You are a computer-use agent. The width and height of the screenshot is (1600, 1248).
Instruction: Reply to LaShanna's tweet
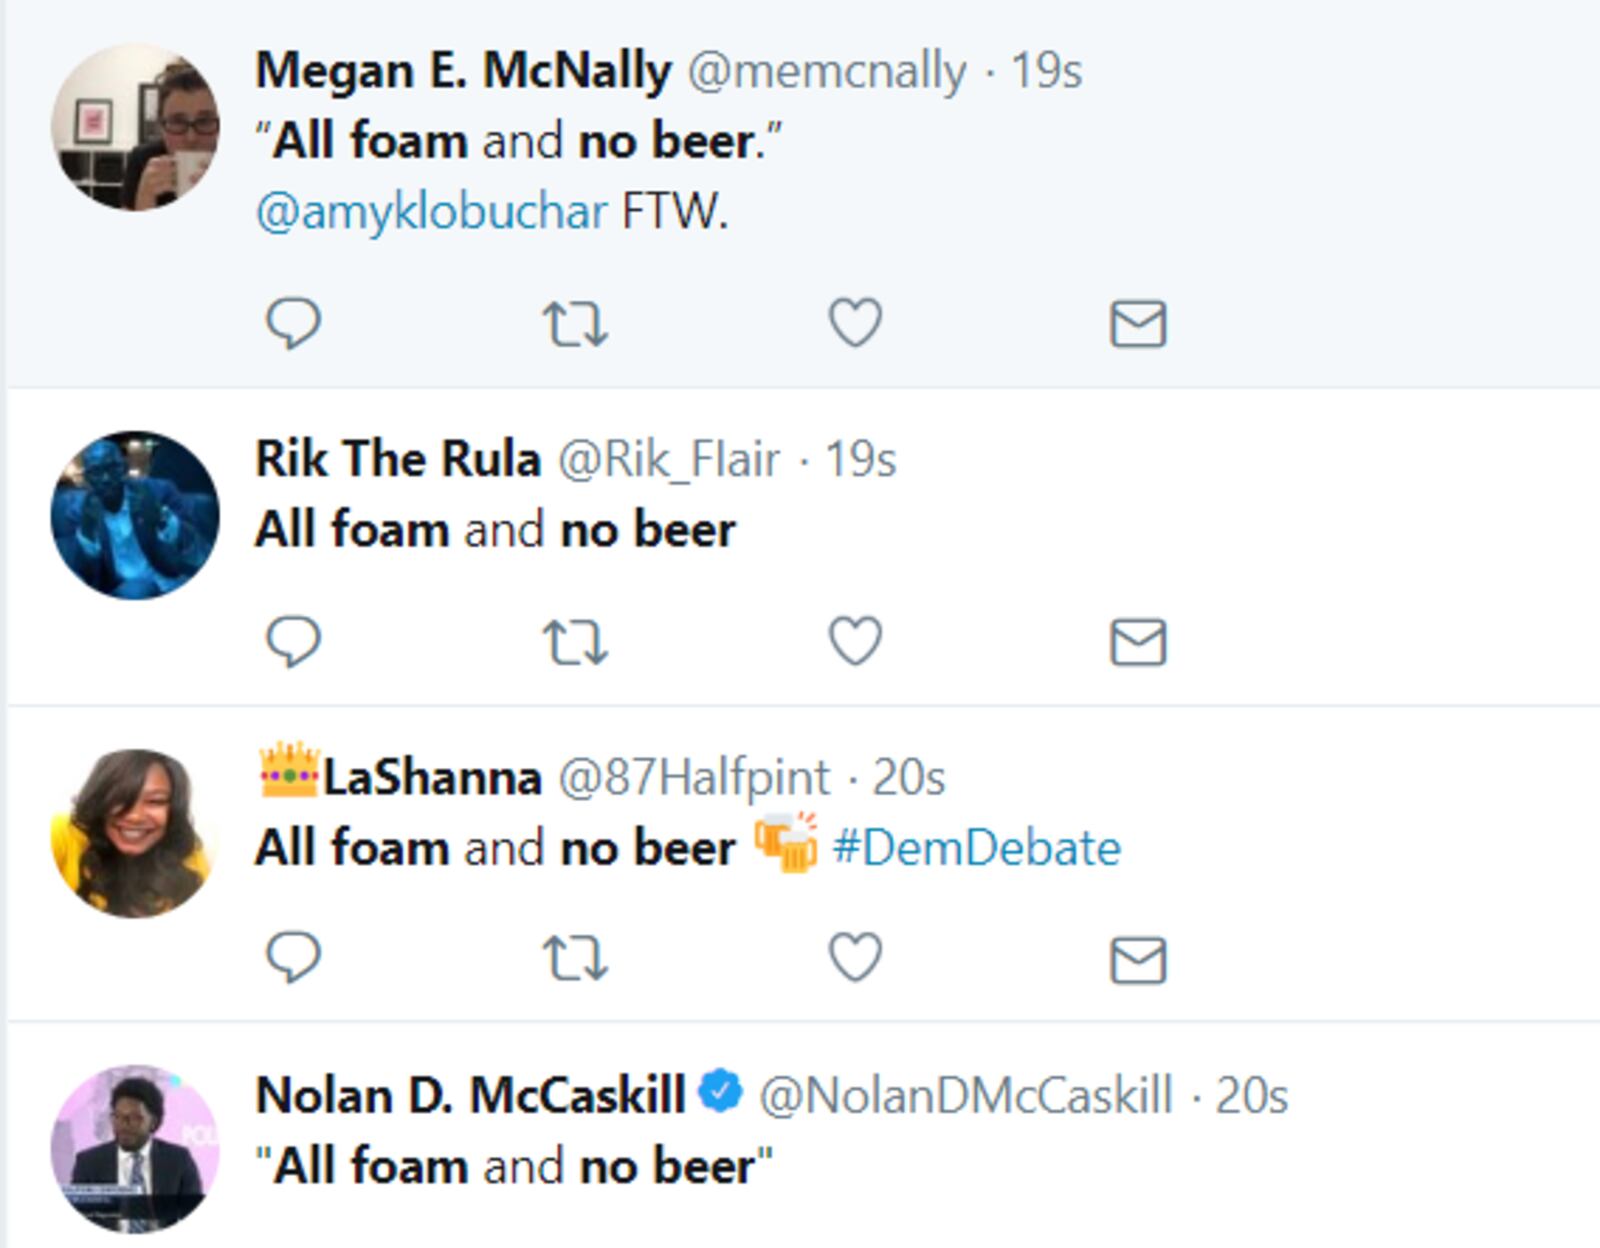click(293, 957)
